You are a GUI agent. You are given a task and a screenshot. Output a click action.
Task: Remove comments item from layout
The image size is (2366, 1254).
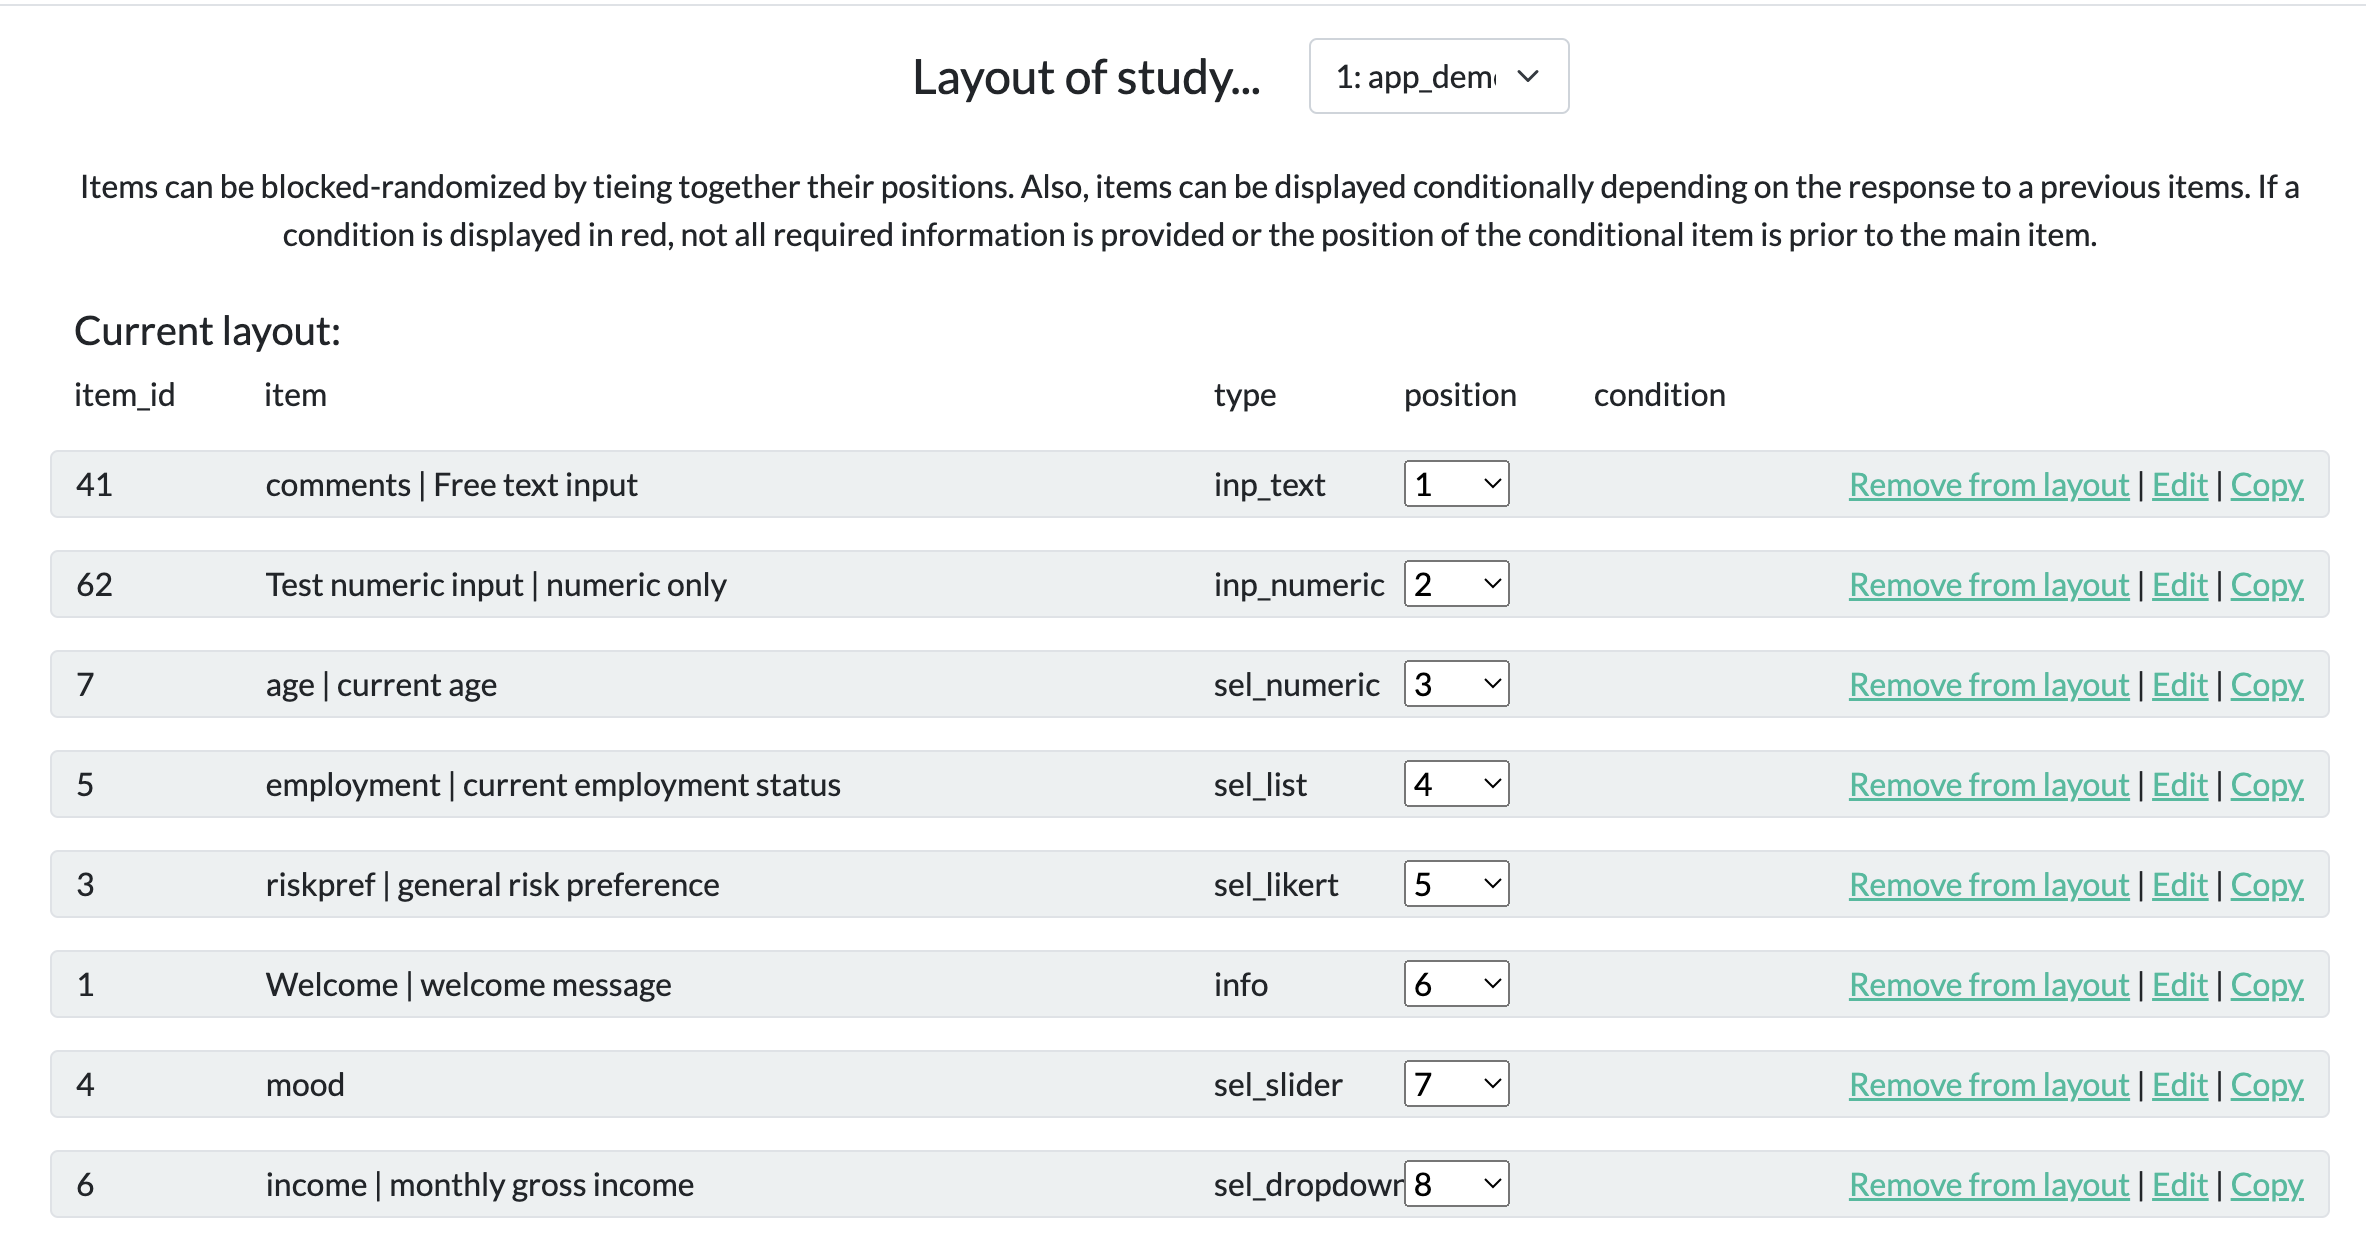pyautogui.click(x=1989, y=485)
